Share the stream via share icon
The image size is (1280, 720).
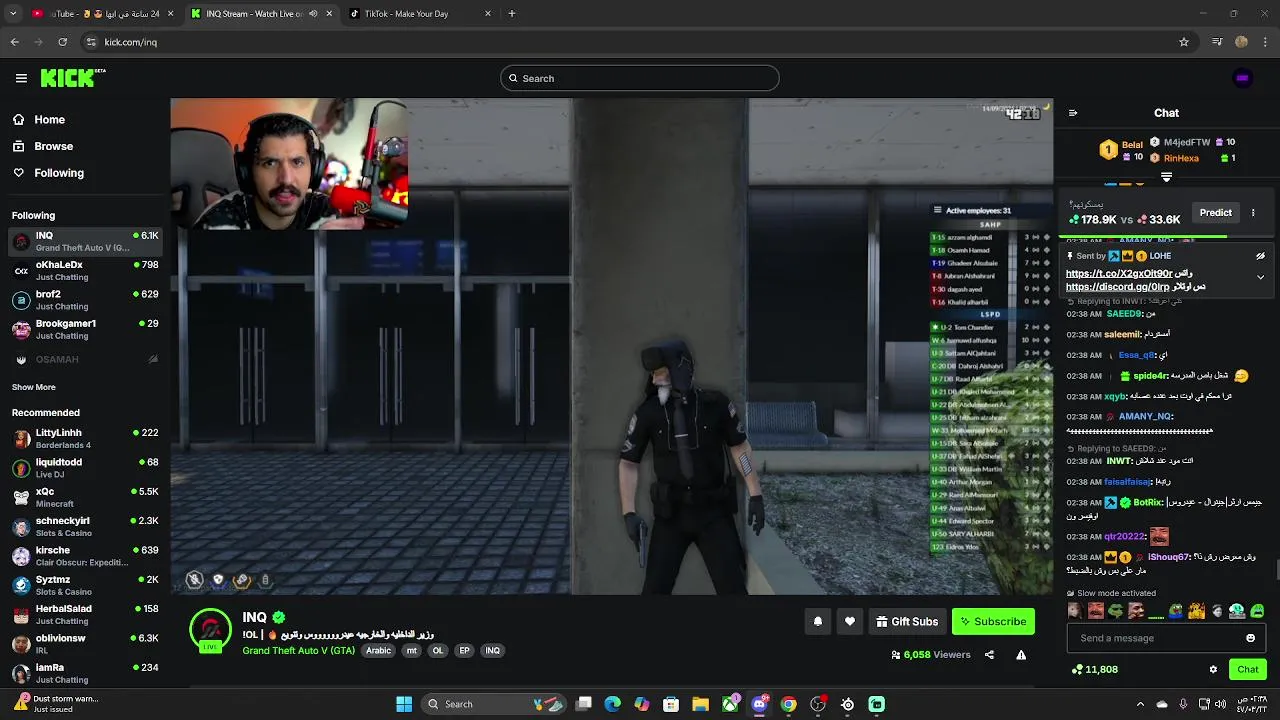tap(989, 655)
